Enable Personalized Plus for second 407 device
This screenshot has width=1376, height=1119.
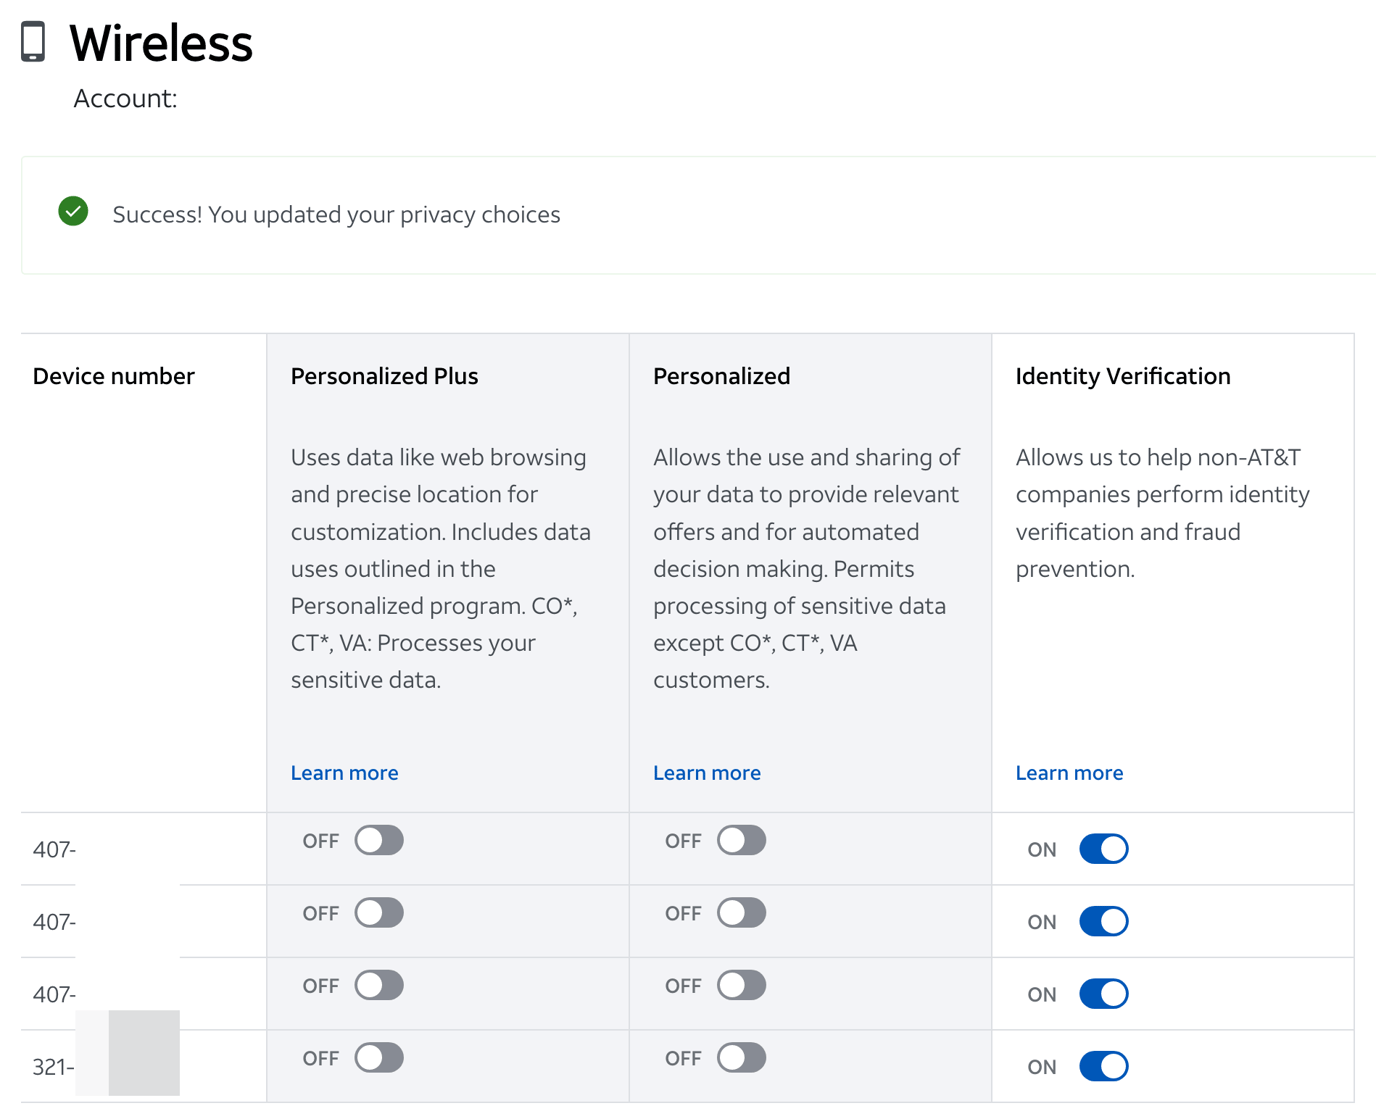[379, 913]
